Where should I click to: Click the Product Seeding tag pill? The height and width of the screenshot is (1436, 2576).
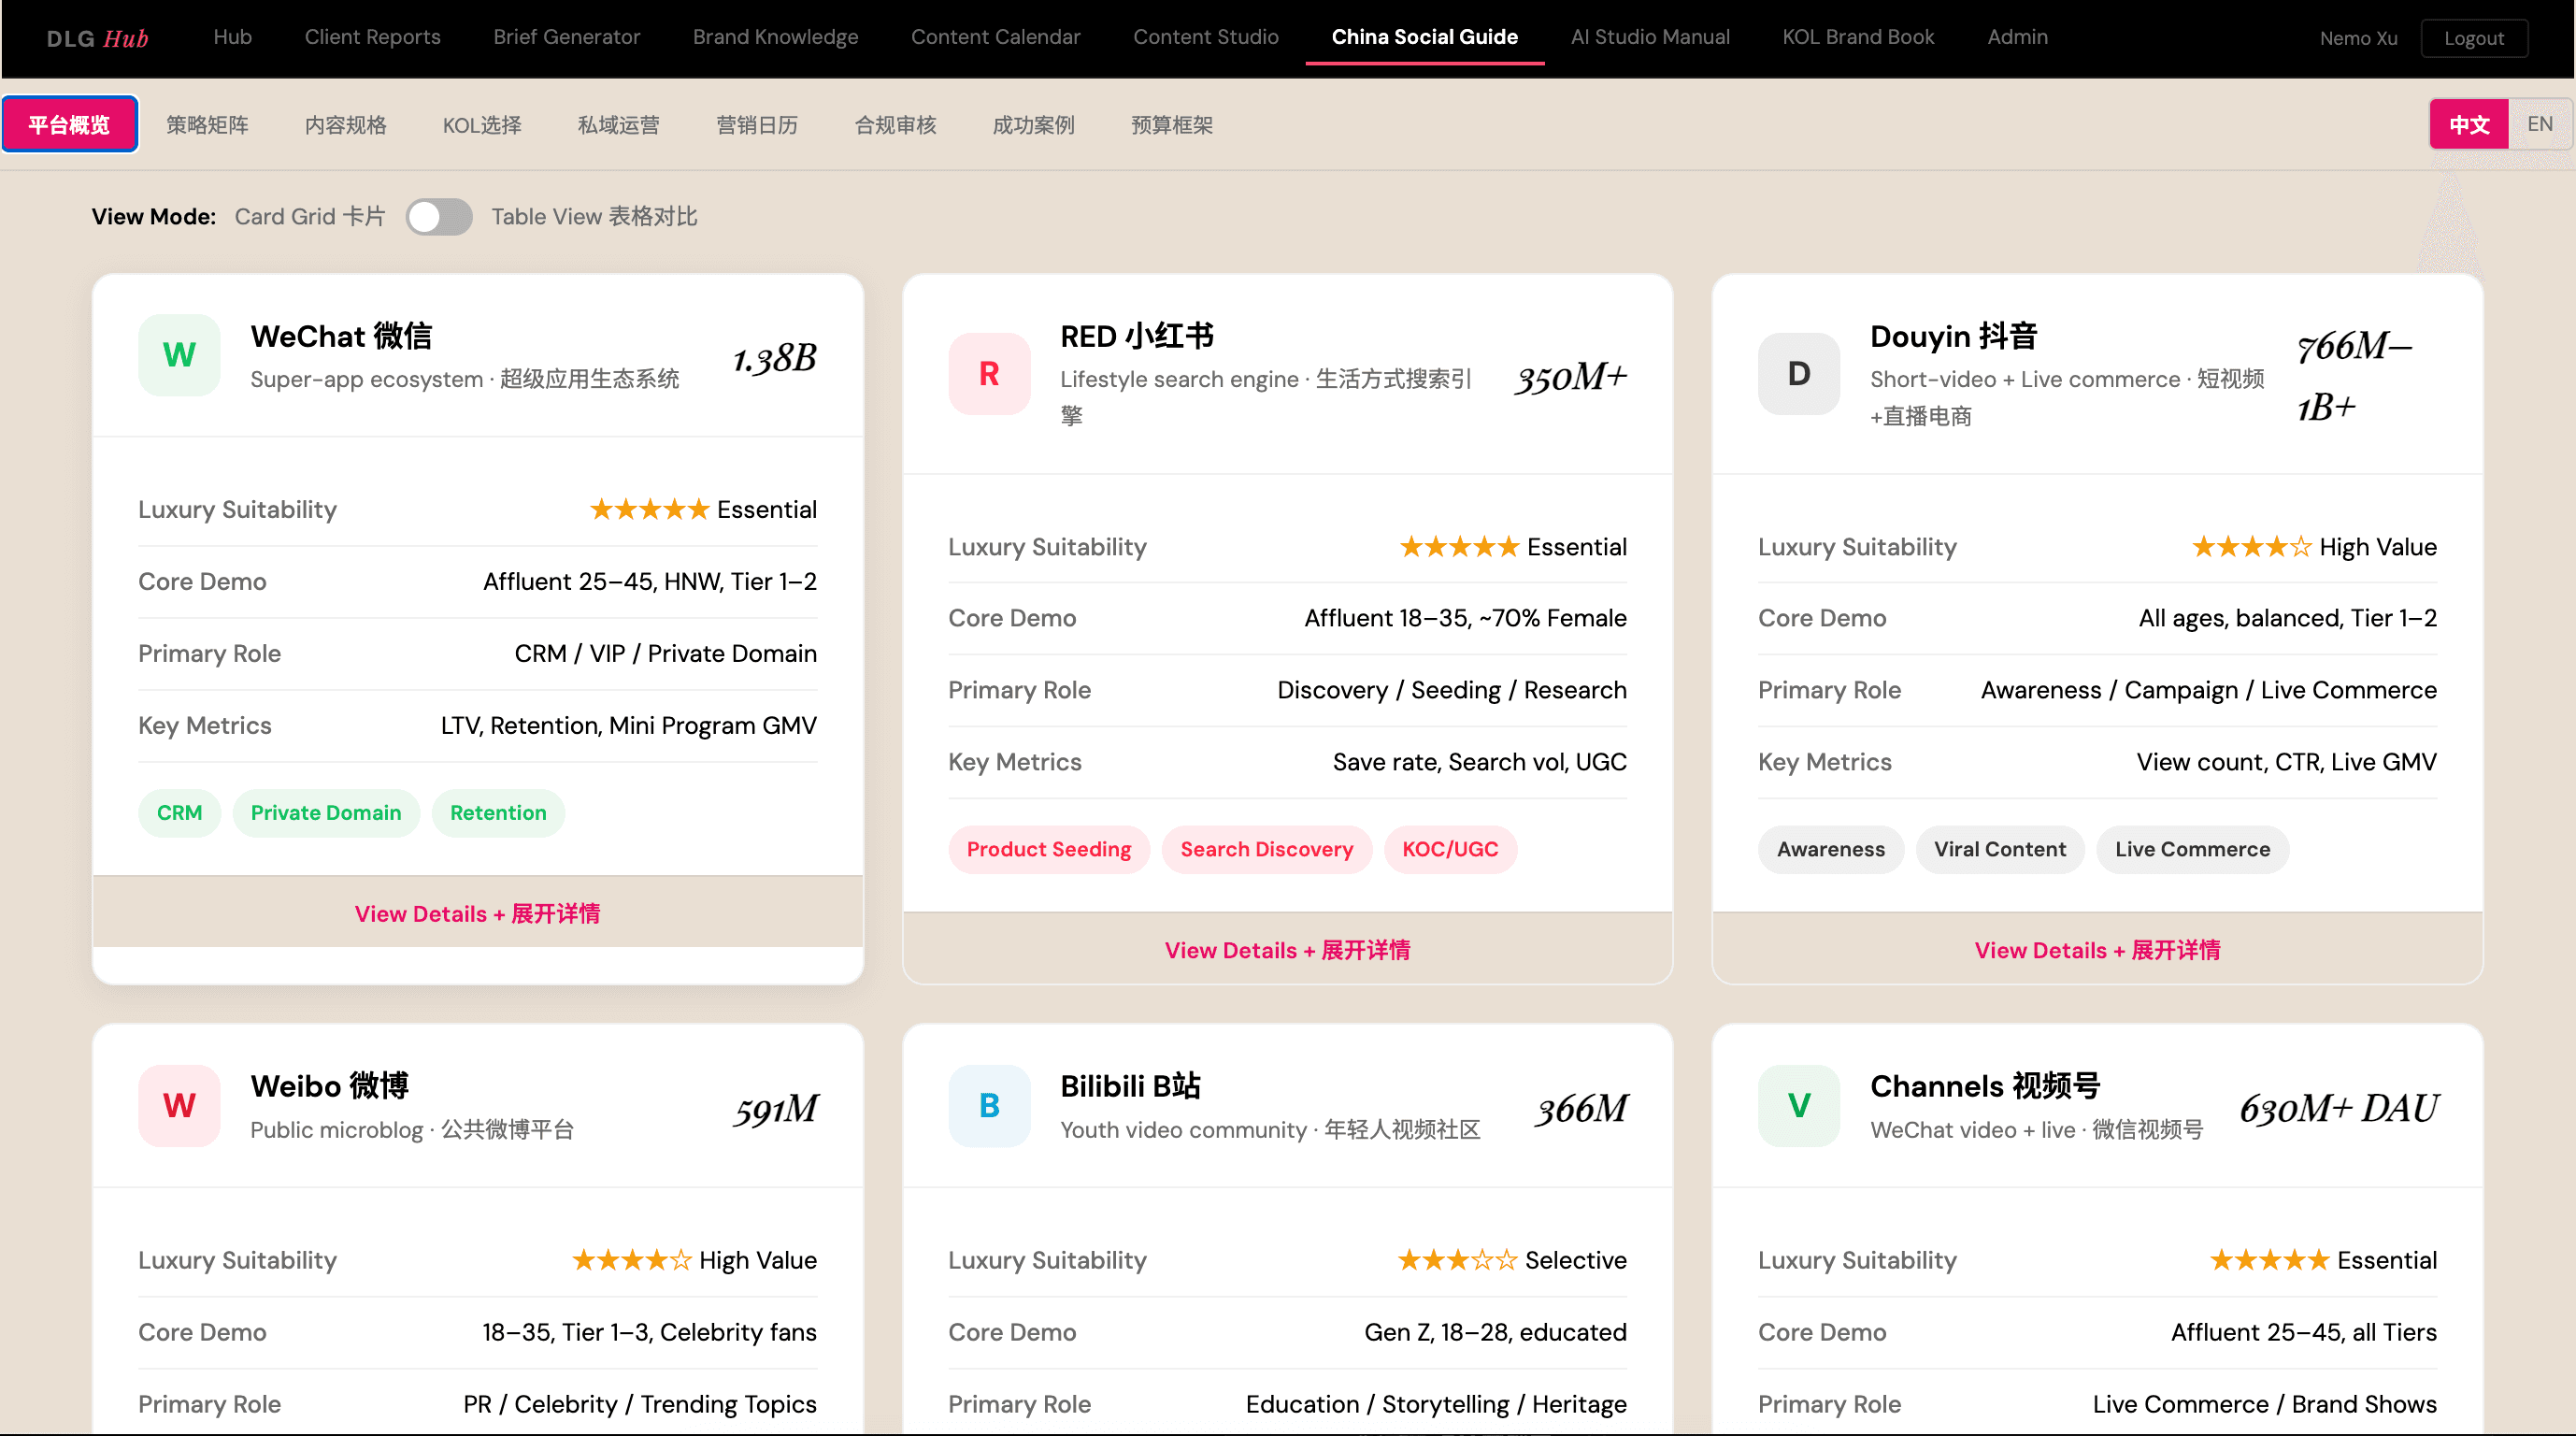[1048, 849]
